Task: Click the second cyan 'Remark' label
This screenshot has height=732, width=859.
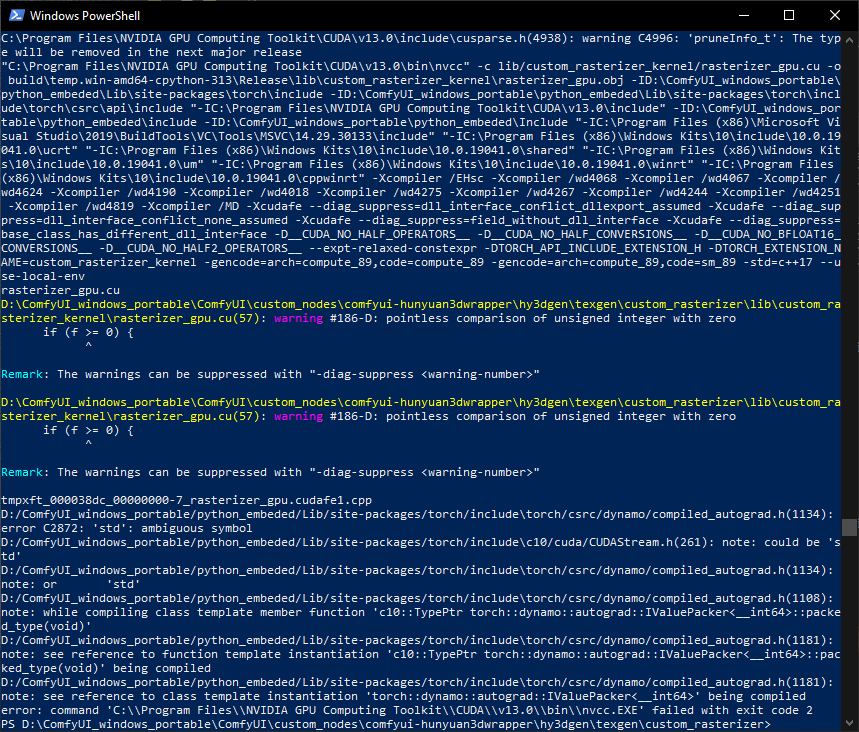Action: 22,472
